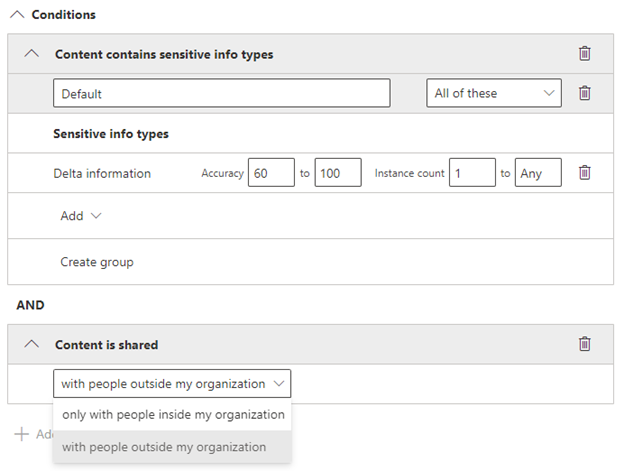Click the Delta information entry
The height and width of the screenshot is (471, 624).
coord(102,173)
